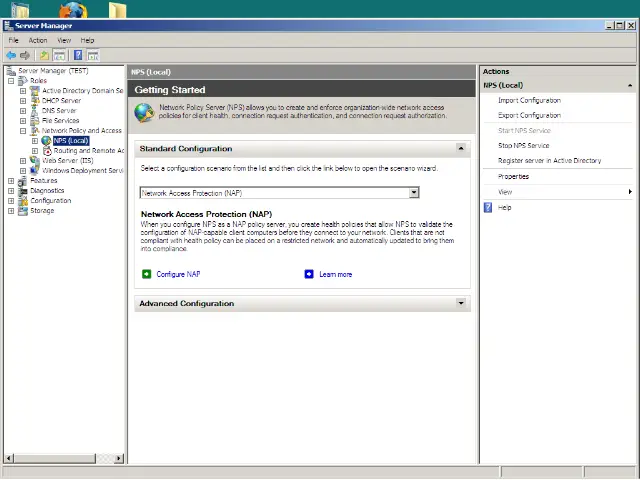Click Stop NPS Service action
This screenshot has width=640, height=480.
[524, 146]
